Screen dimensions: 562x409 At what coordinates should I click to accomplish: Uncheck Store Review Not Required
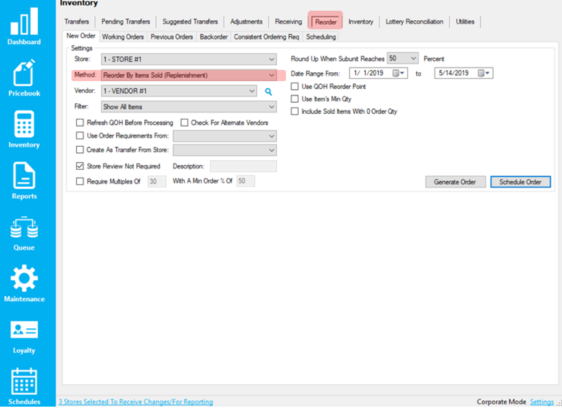click(80, 166)
